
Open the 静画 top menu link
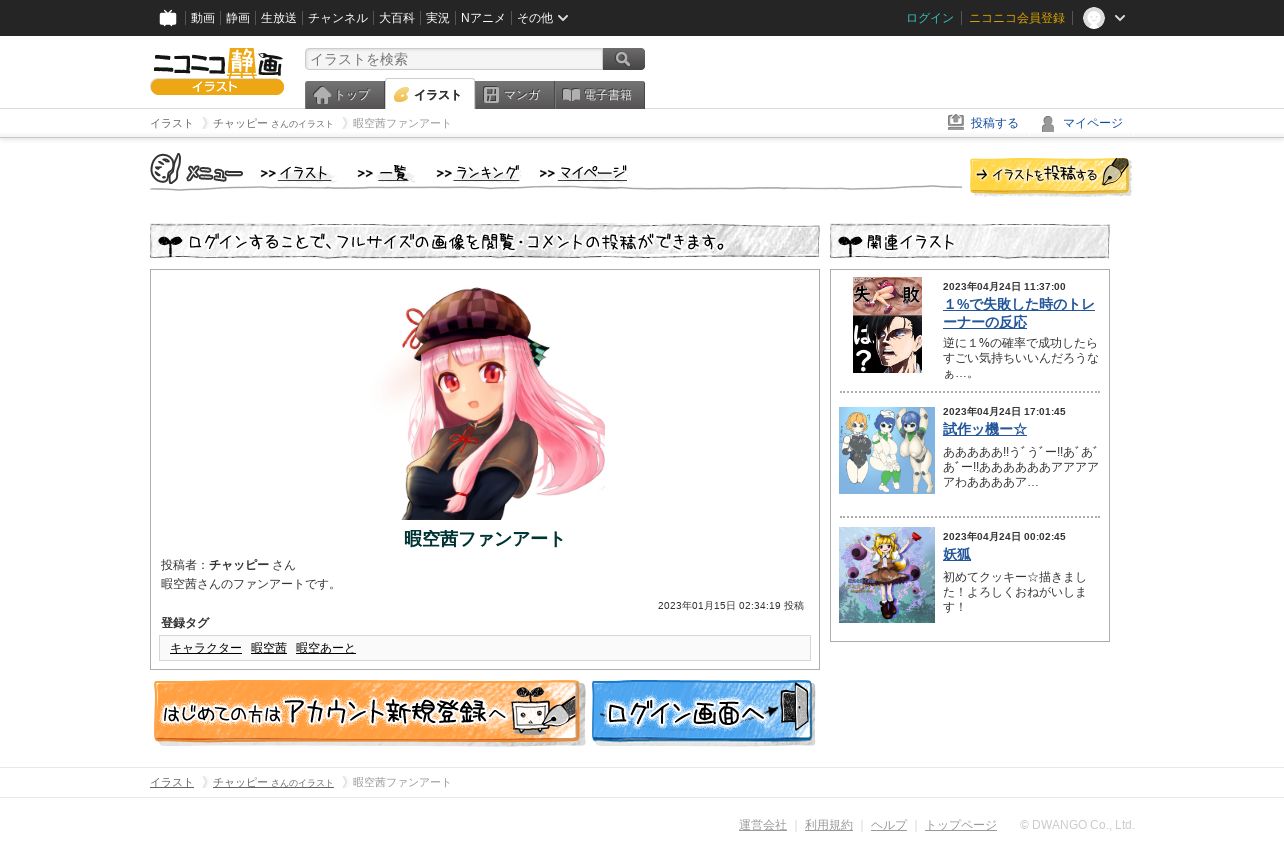coord(238,18)
